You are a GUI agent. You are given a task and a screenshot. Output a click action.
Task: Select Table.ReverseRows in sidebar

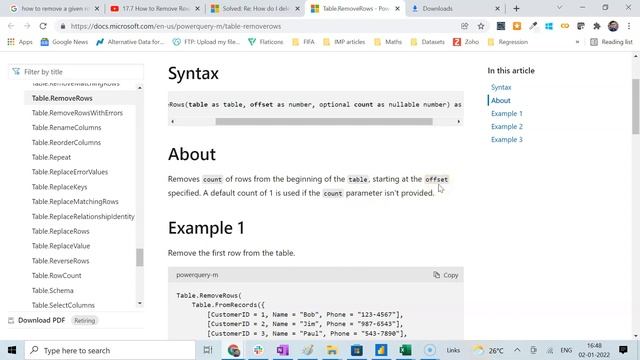point(60,260)
